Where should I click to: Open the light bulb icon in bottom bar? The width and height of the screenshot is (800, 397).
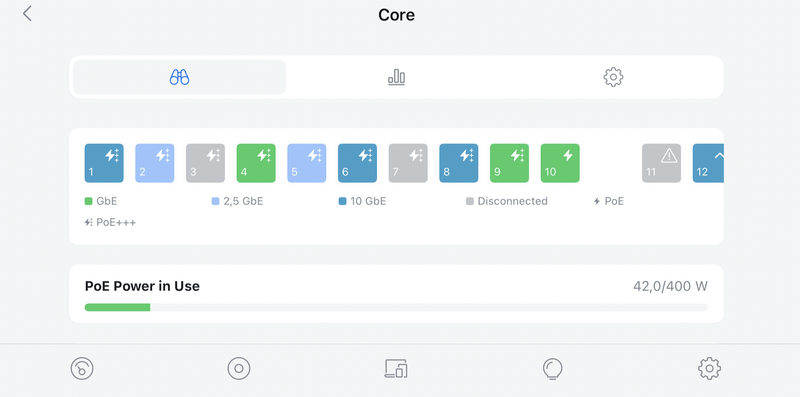tap(553, 368)
